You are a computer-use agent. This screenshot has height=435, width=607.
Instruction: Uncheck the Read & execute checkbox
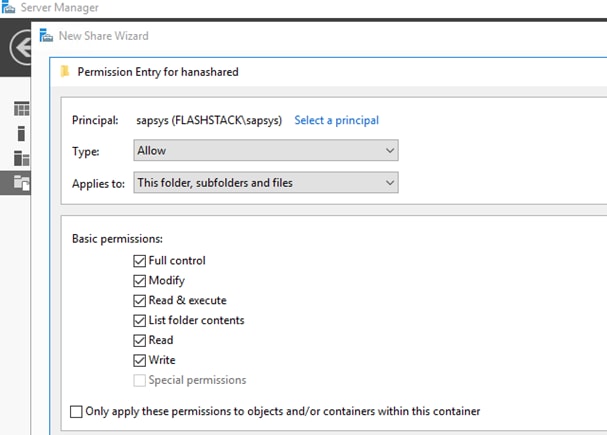139,301
